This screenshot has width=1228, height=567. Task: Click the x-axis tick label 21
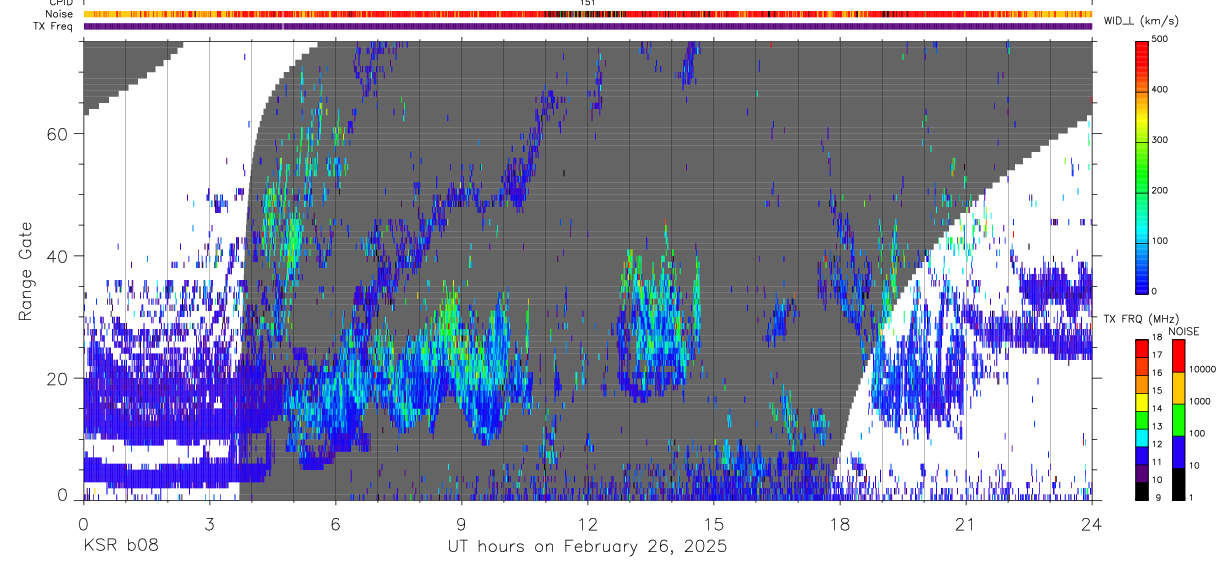(x=966, y=523)
